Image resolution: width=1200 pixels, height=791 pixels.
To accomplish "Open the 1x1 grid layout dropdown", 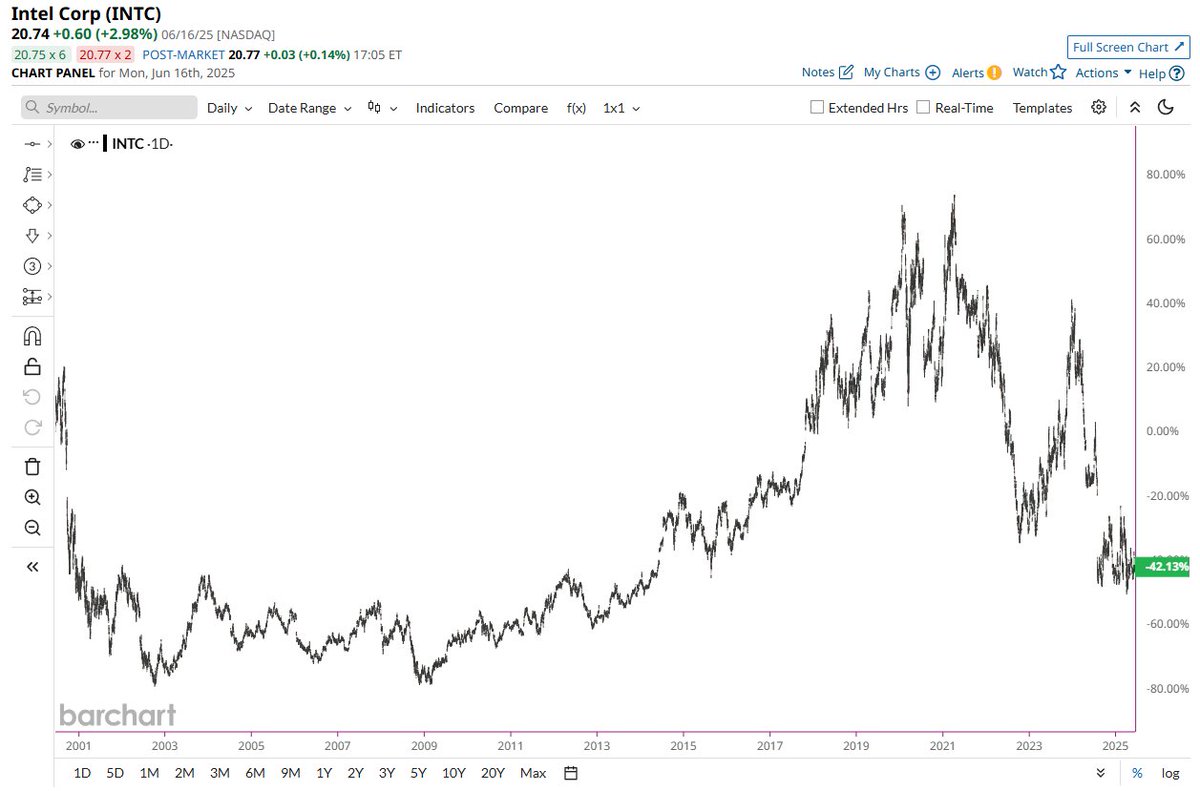I will tap(622, 108).
